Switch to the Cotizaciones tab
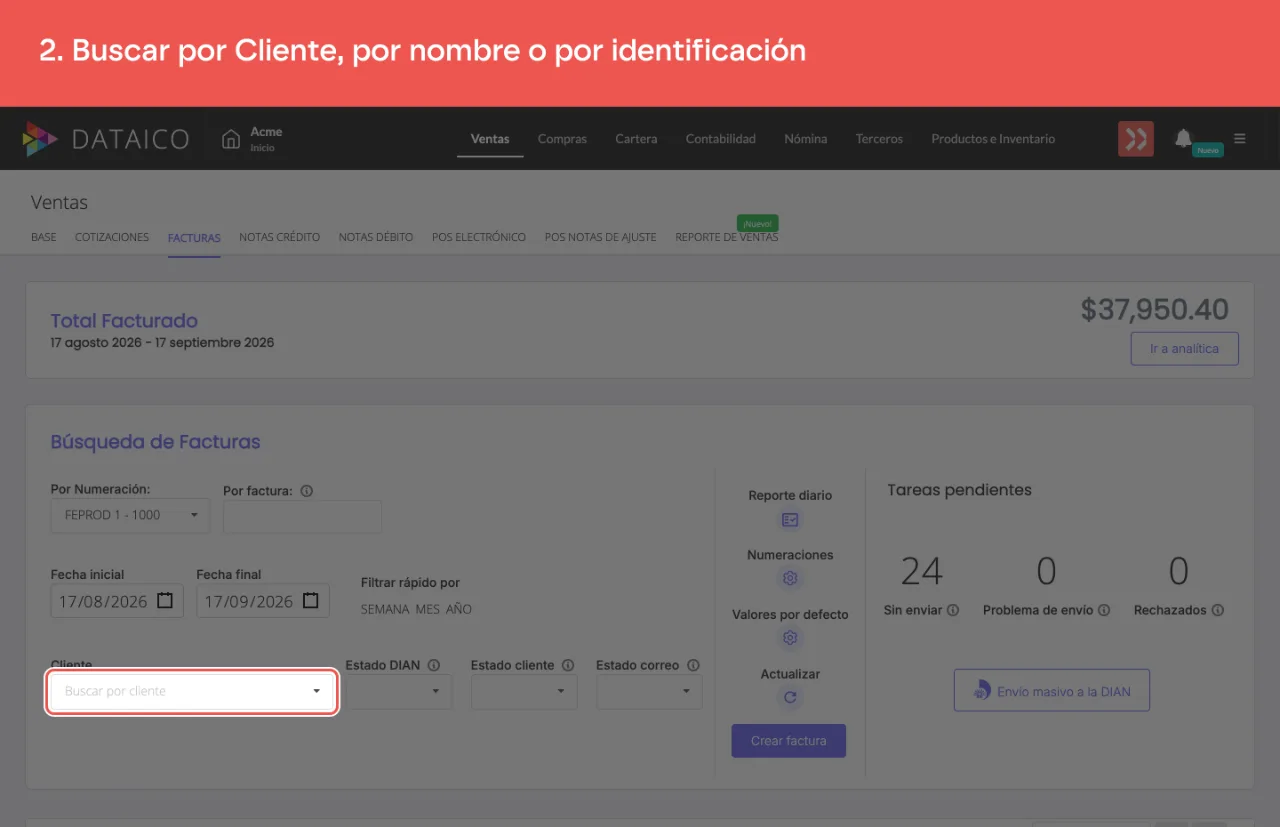The width and height of the screenshot is (1280, 827). click(112, 237)
